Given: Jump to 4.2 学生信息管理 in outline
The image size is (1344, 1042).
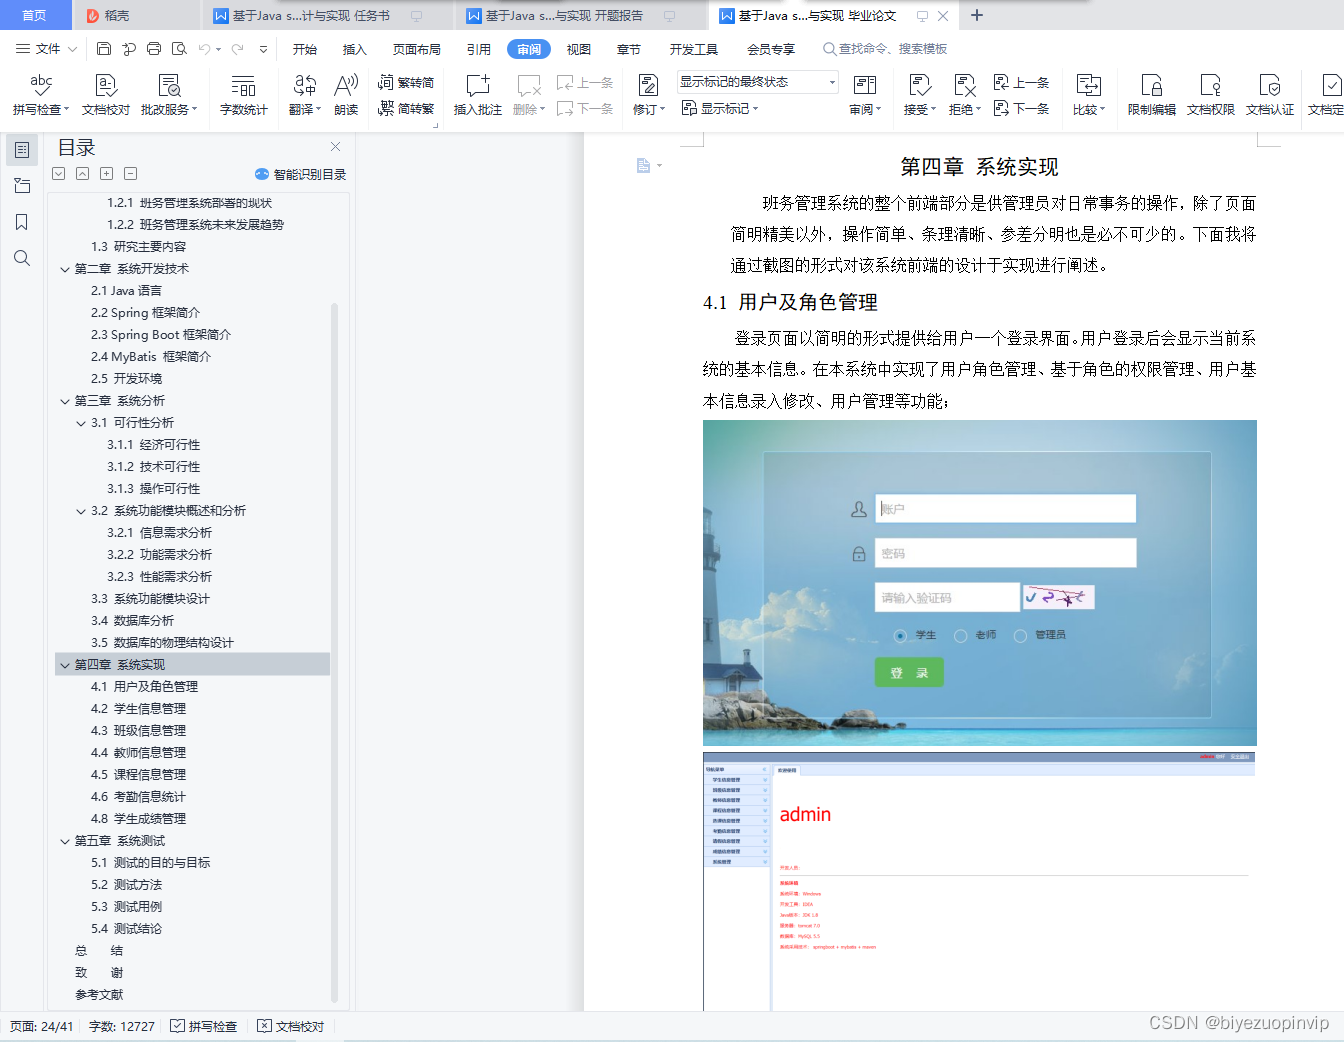Looking at the screenshot, I should (x=138, y=709).
